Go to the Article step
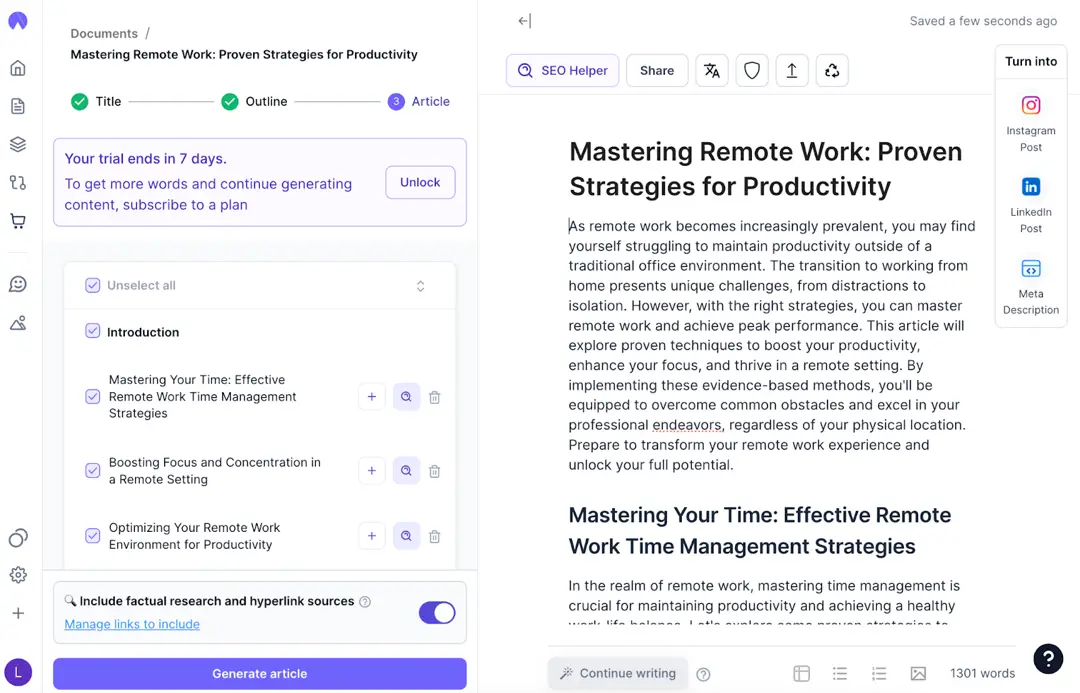The height and width of the screenshot is (693, 1080). (419, 101)
